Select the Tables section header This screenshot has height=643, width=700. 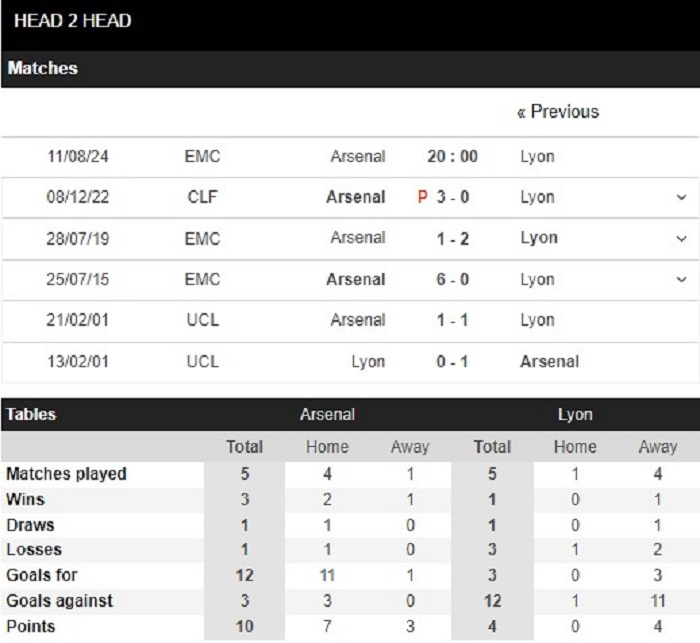[x=31, y=414]
